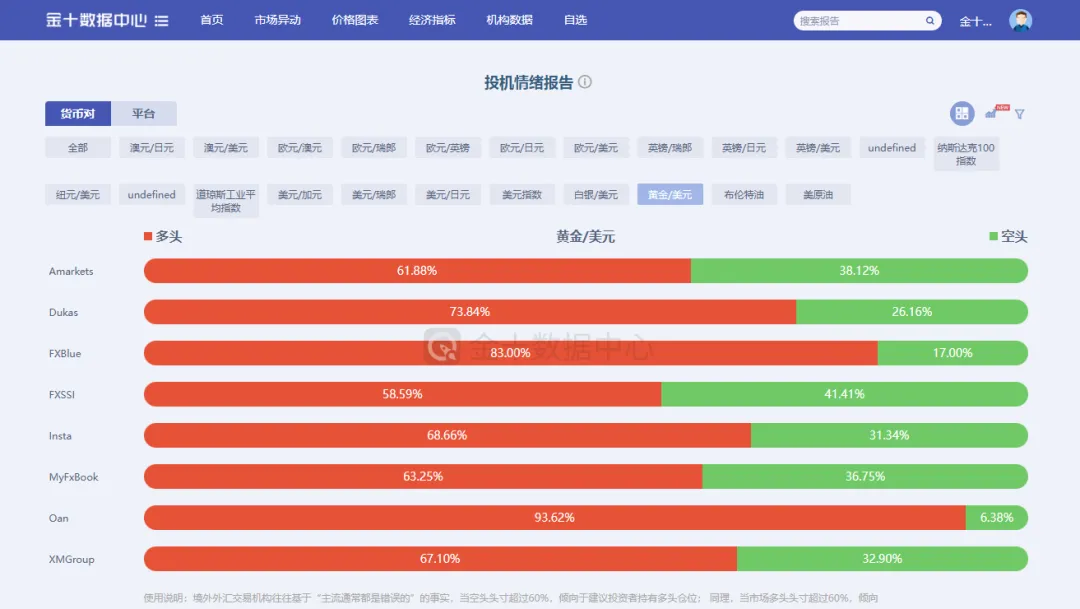Click the XMGroup platform label

pyautogui.click(x=72, y=559)
